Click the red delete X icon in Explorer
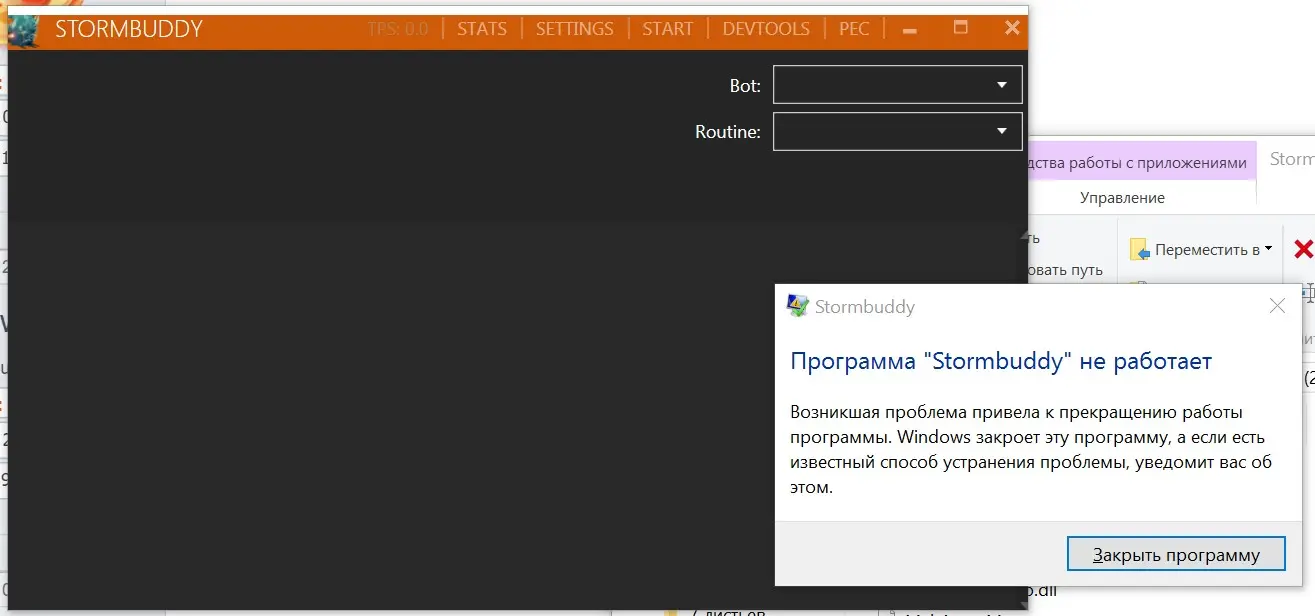The height and width of the screenshot is (616, 1315). (1303, 249)
